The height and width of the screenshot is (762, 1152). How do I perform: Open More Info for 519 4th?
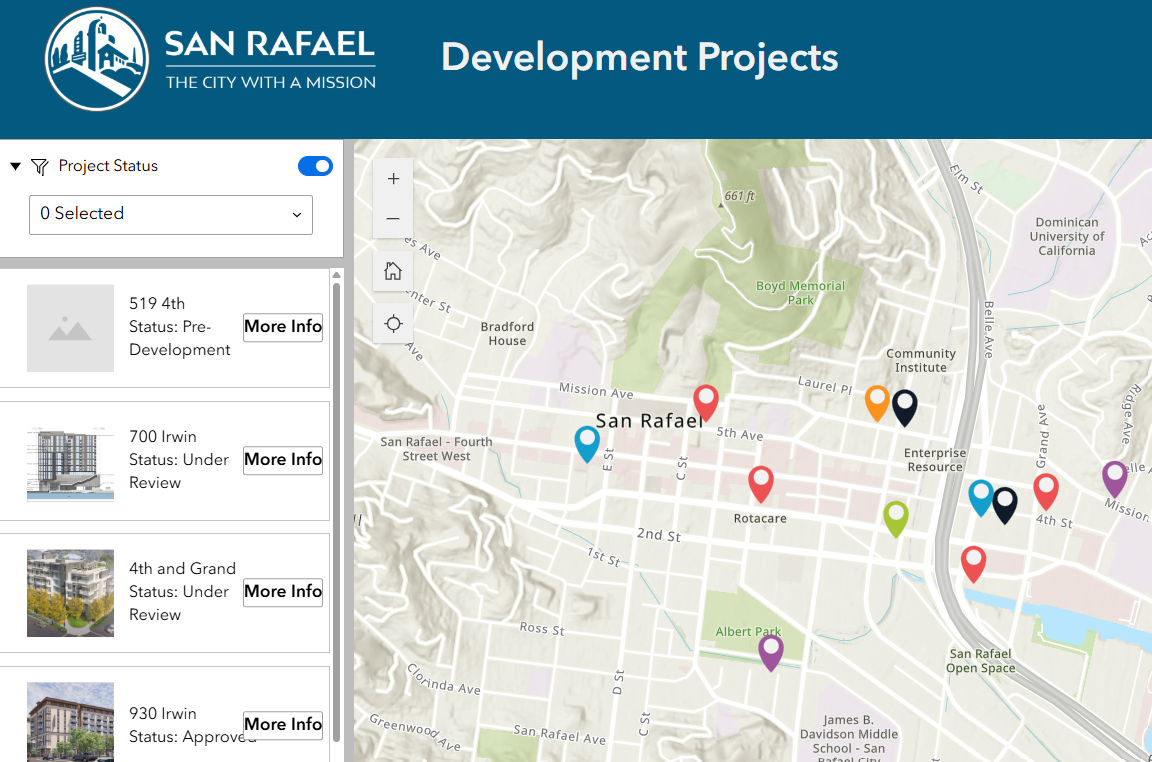click(283, 326)
